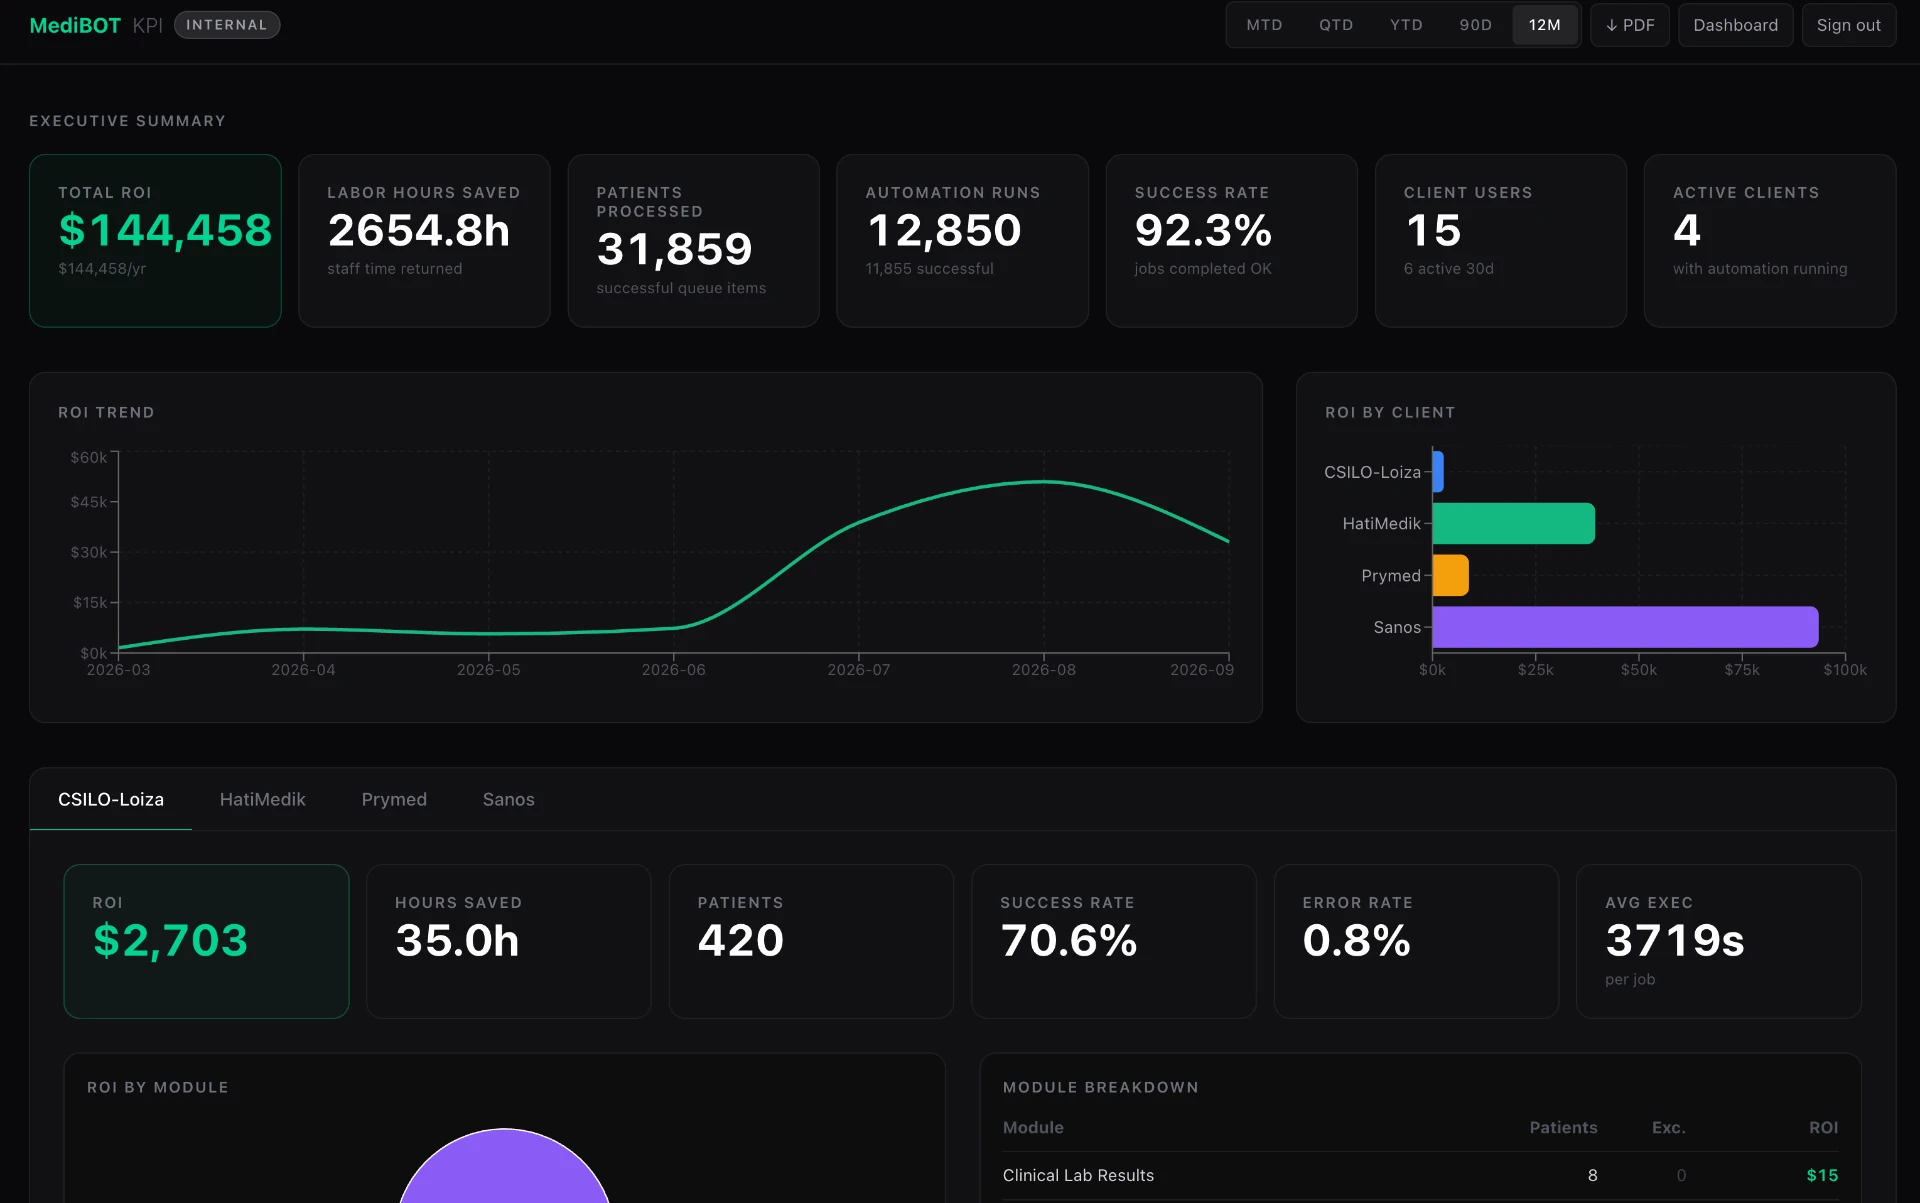Click the $15 ROI value

point(1822,1175)
